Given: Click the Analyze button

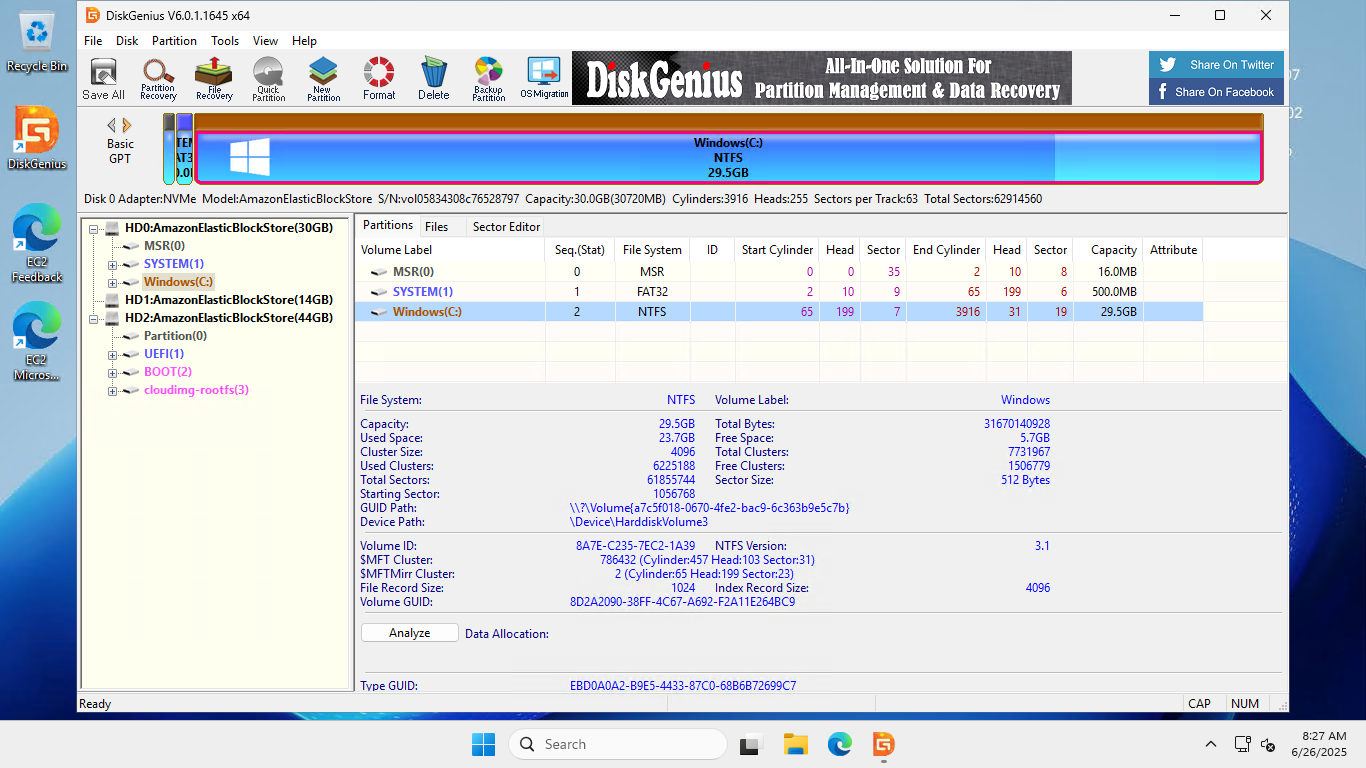Looking at the screenshot, I should click(x=410, y=633).
